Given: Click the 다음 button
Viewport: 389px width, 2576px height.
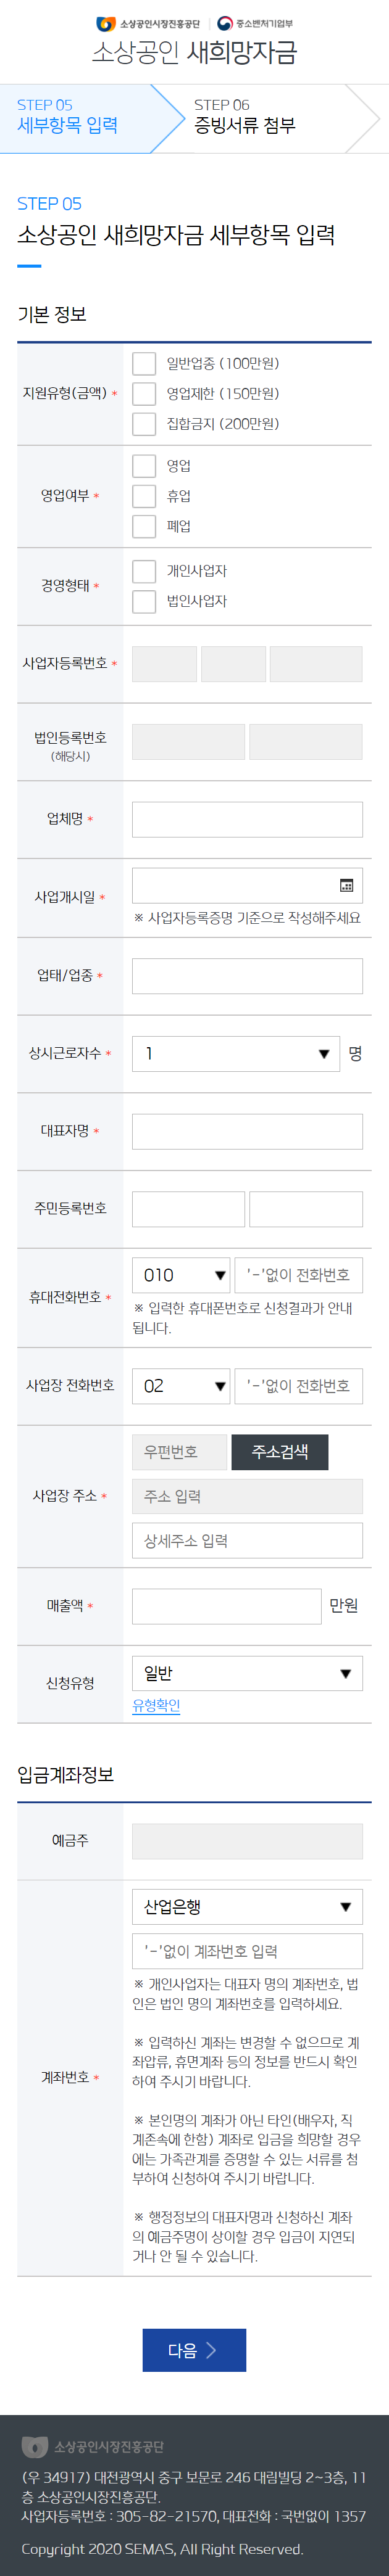Looking at the screenshot, I should [194, 2350].
